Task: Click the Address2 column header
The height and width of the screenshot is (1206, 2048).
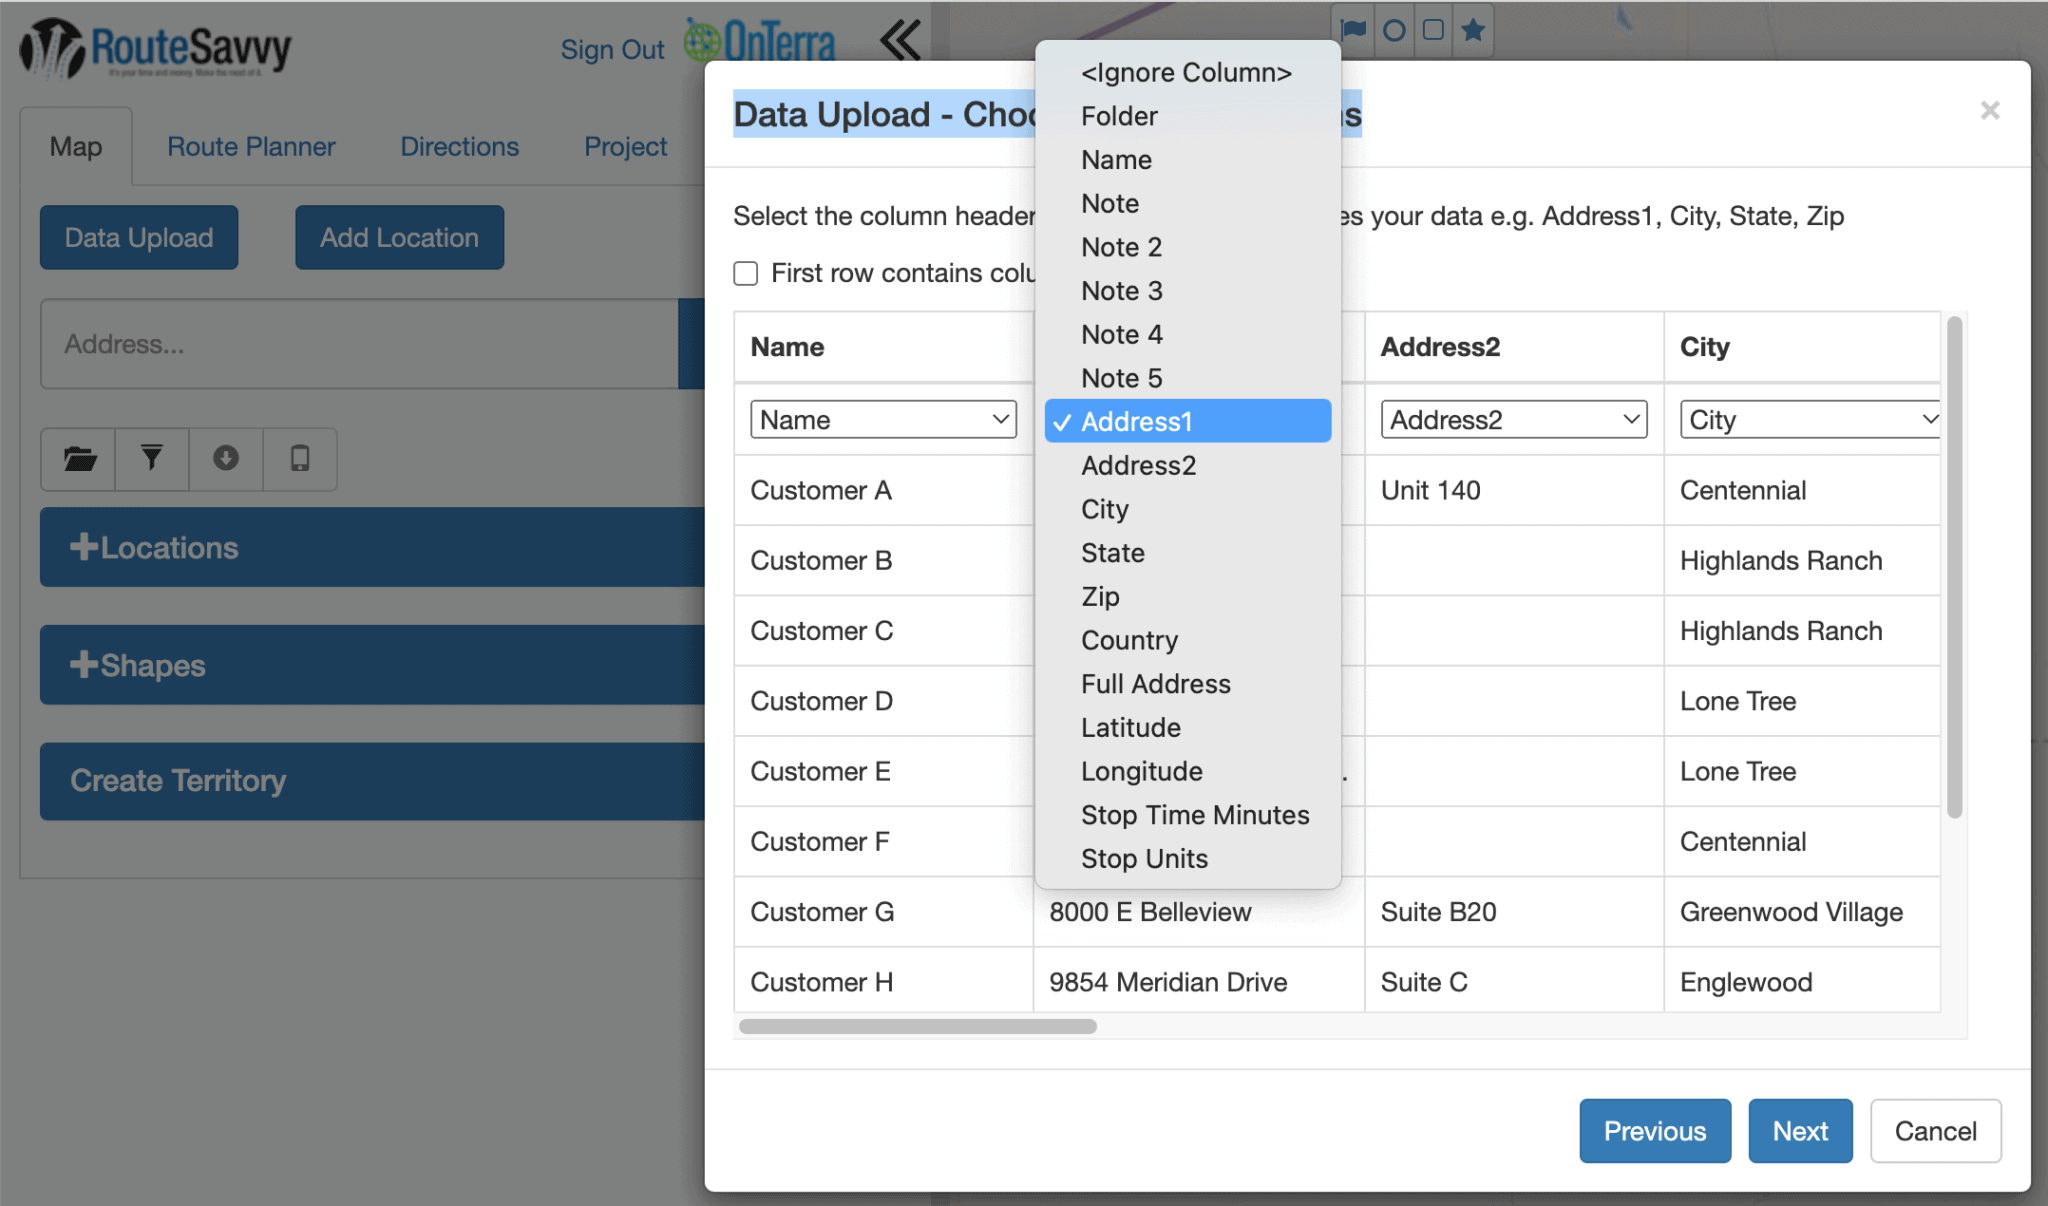Action: tap(1514, 347)
